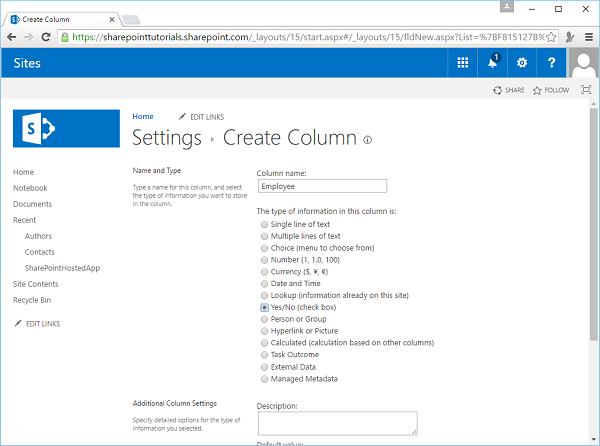Open Site Contents in left navigation
Viewport: 600px width, 446px height.
pos(35,284)
